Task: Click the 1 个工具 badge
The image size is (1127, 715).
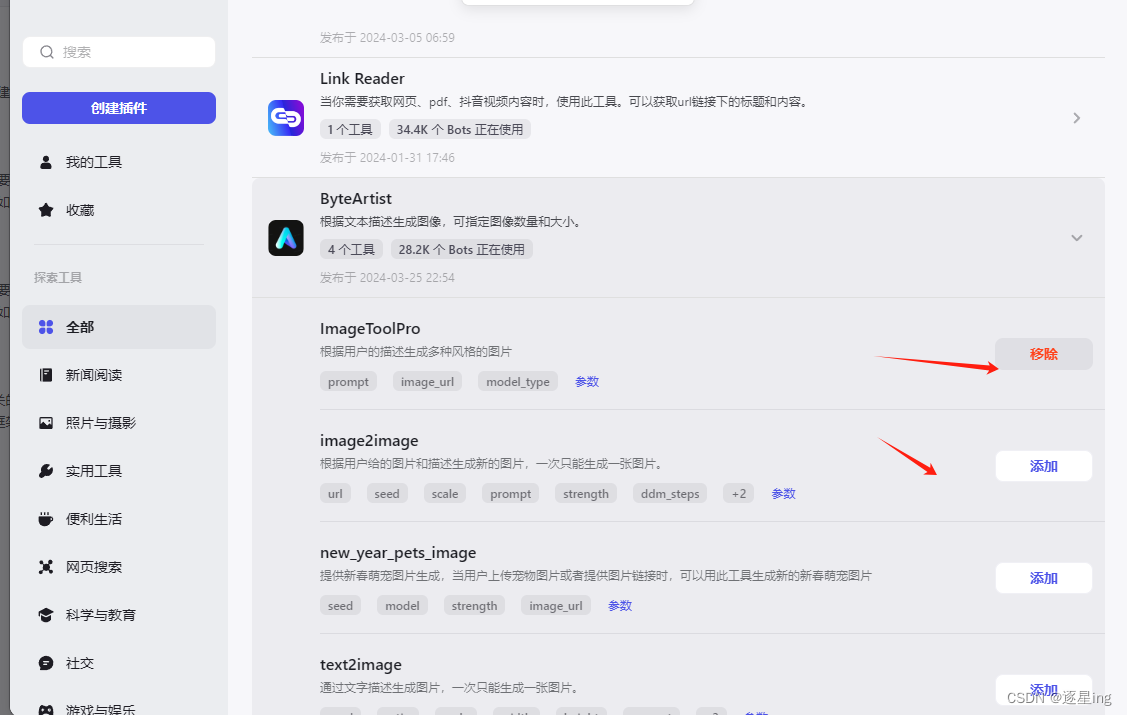Action: [x=350, y=129]
